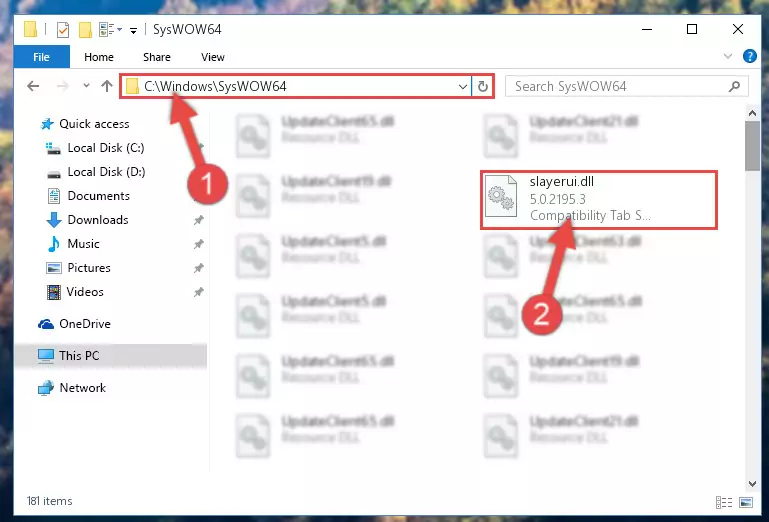Screen dimensions: 769x522
Task: Click the address bar path C:\Windows\SysWOW64
Action: 215,86
